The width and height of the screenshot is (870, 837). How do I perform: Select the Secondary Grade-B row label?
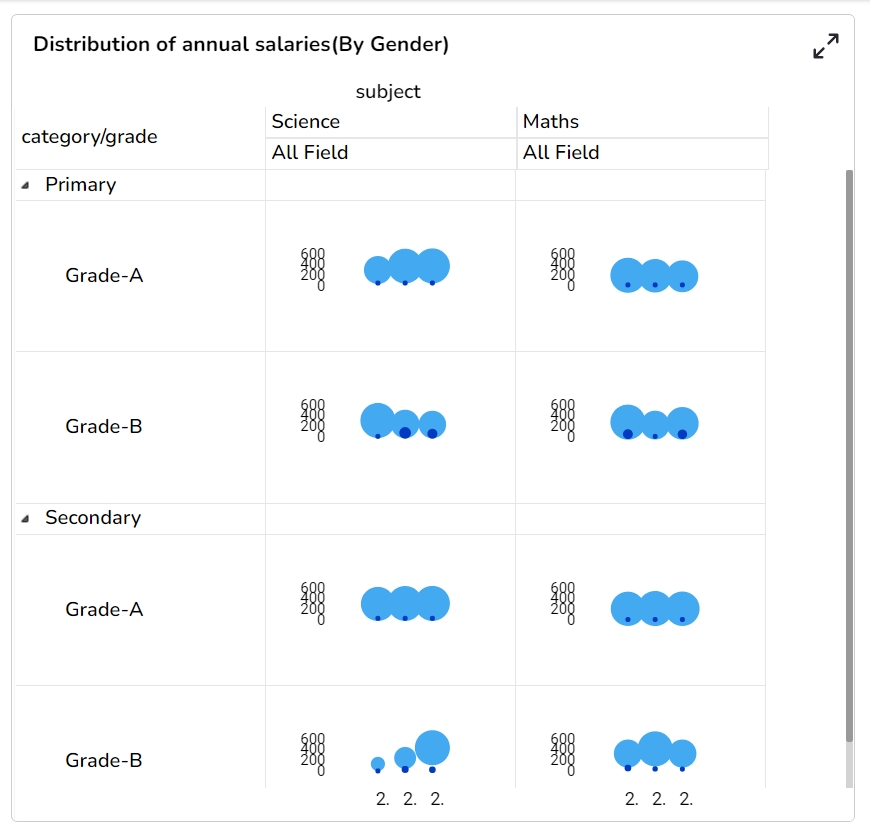(104, 761)
